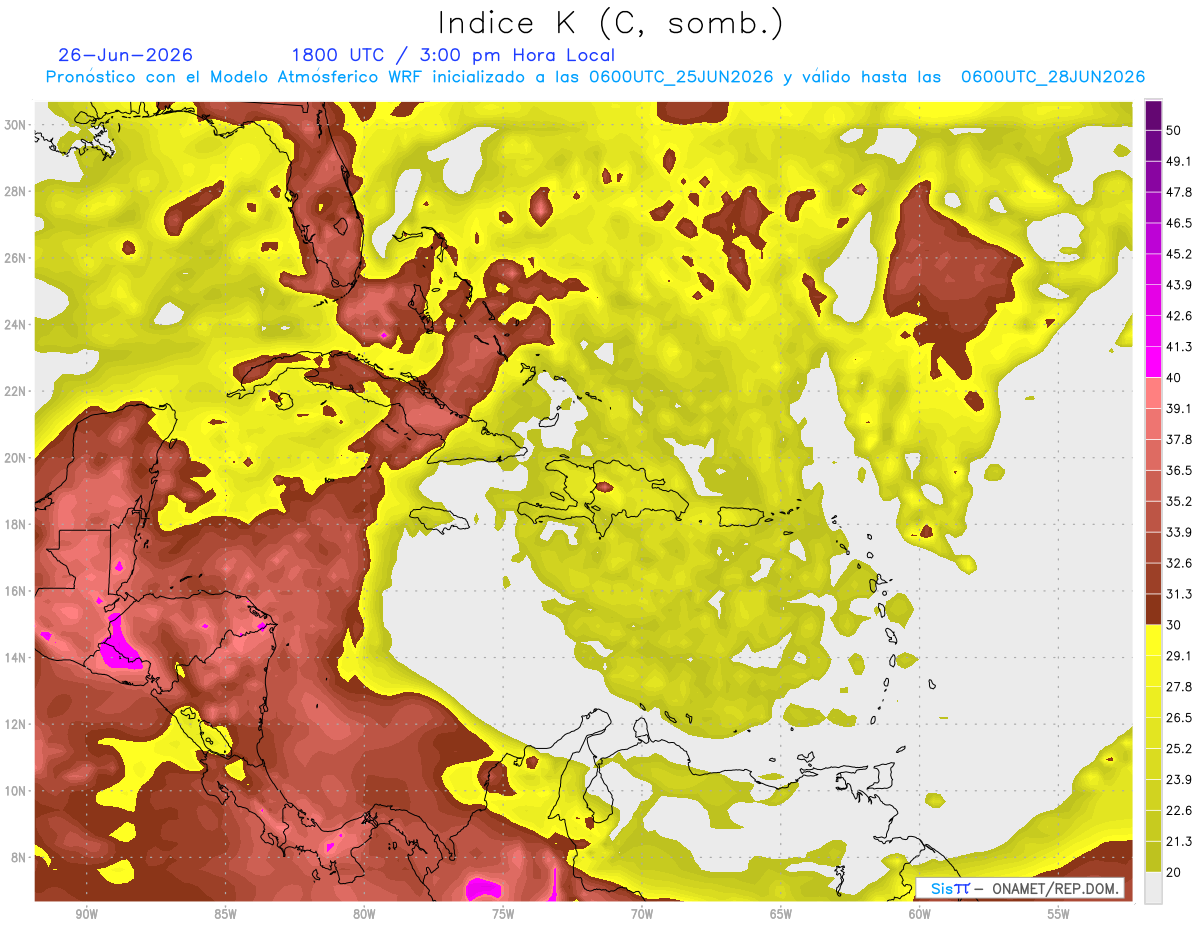Click the latitude axis label "16N"
This screenshot has width=1200, height=927.
tap(16, 591)
